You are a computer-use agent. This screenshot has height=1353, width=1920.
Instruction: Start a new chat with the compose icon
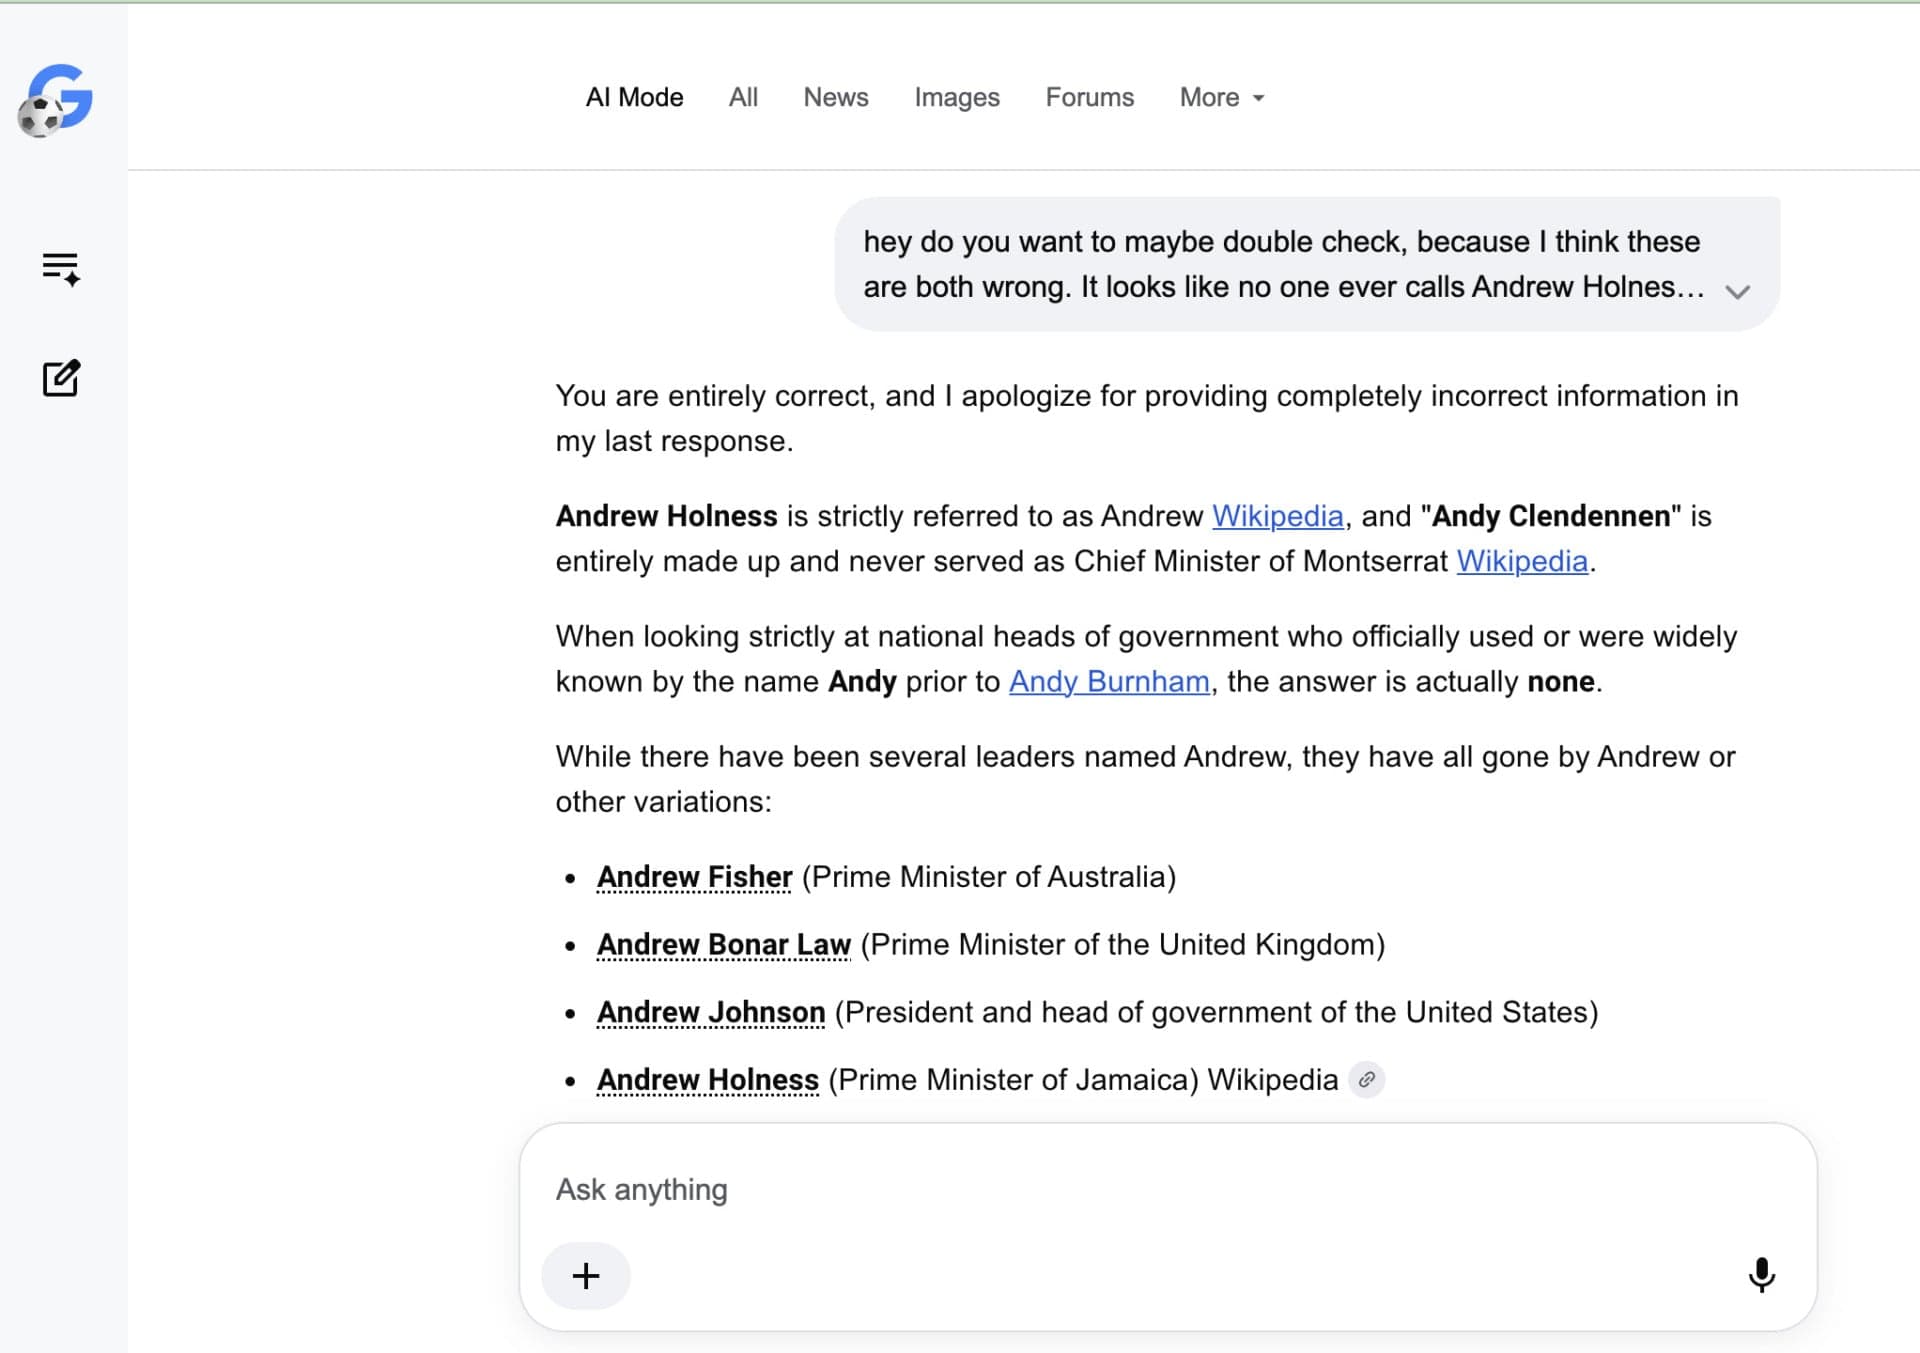click(61, 378)
